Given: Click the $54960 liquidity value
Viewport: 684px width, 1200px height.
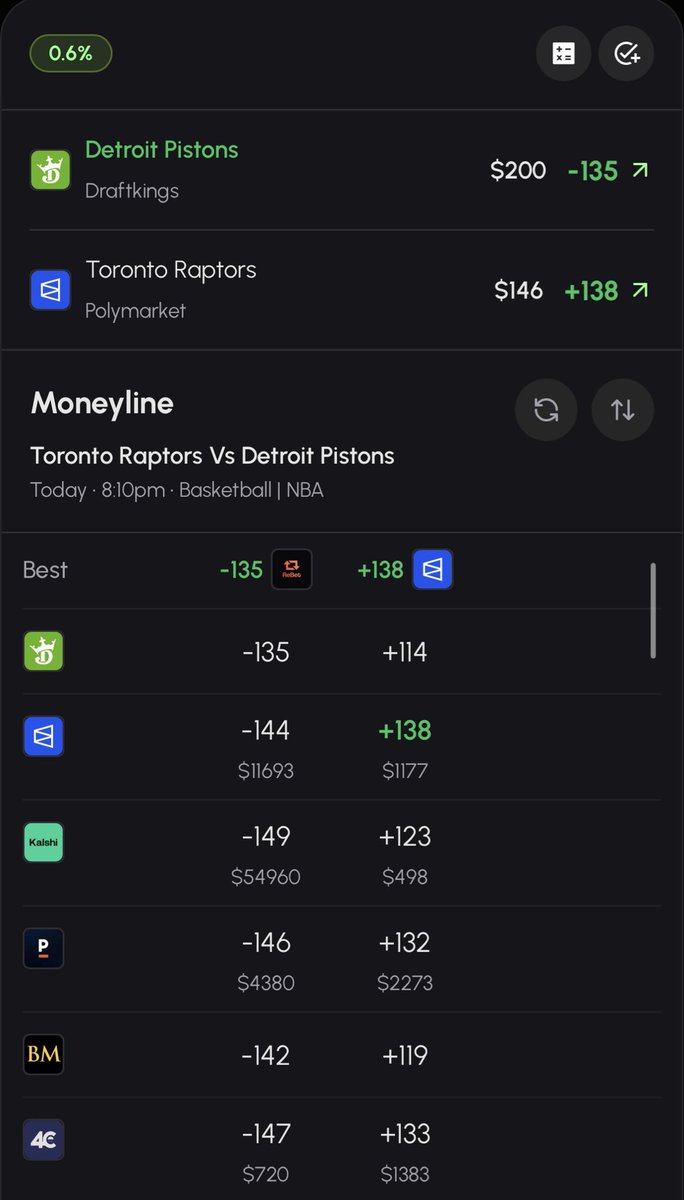Looking at the screenshot, I should [x=266, y=877].
